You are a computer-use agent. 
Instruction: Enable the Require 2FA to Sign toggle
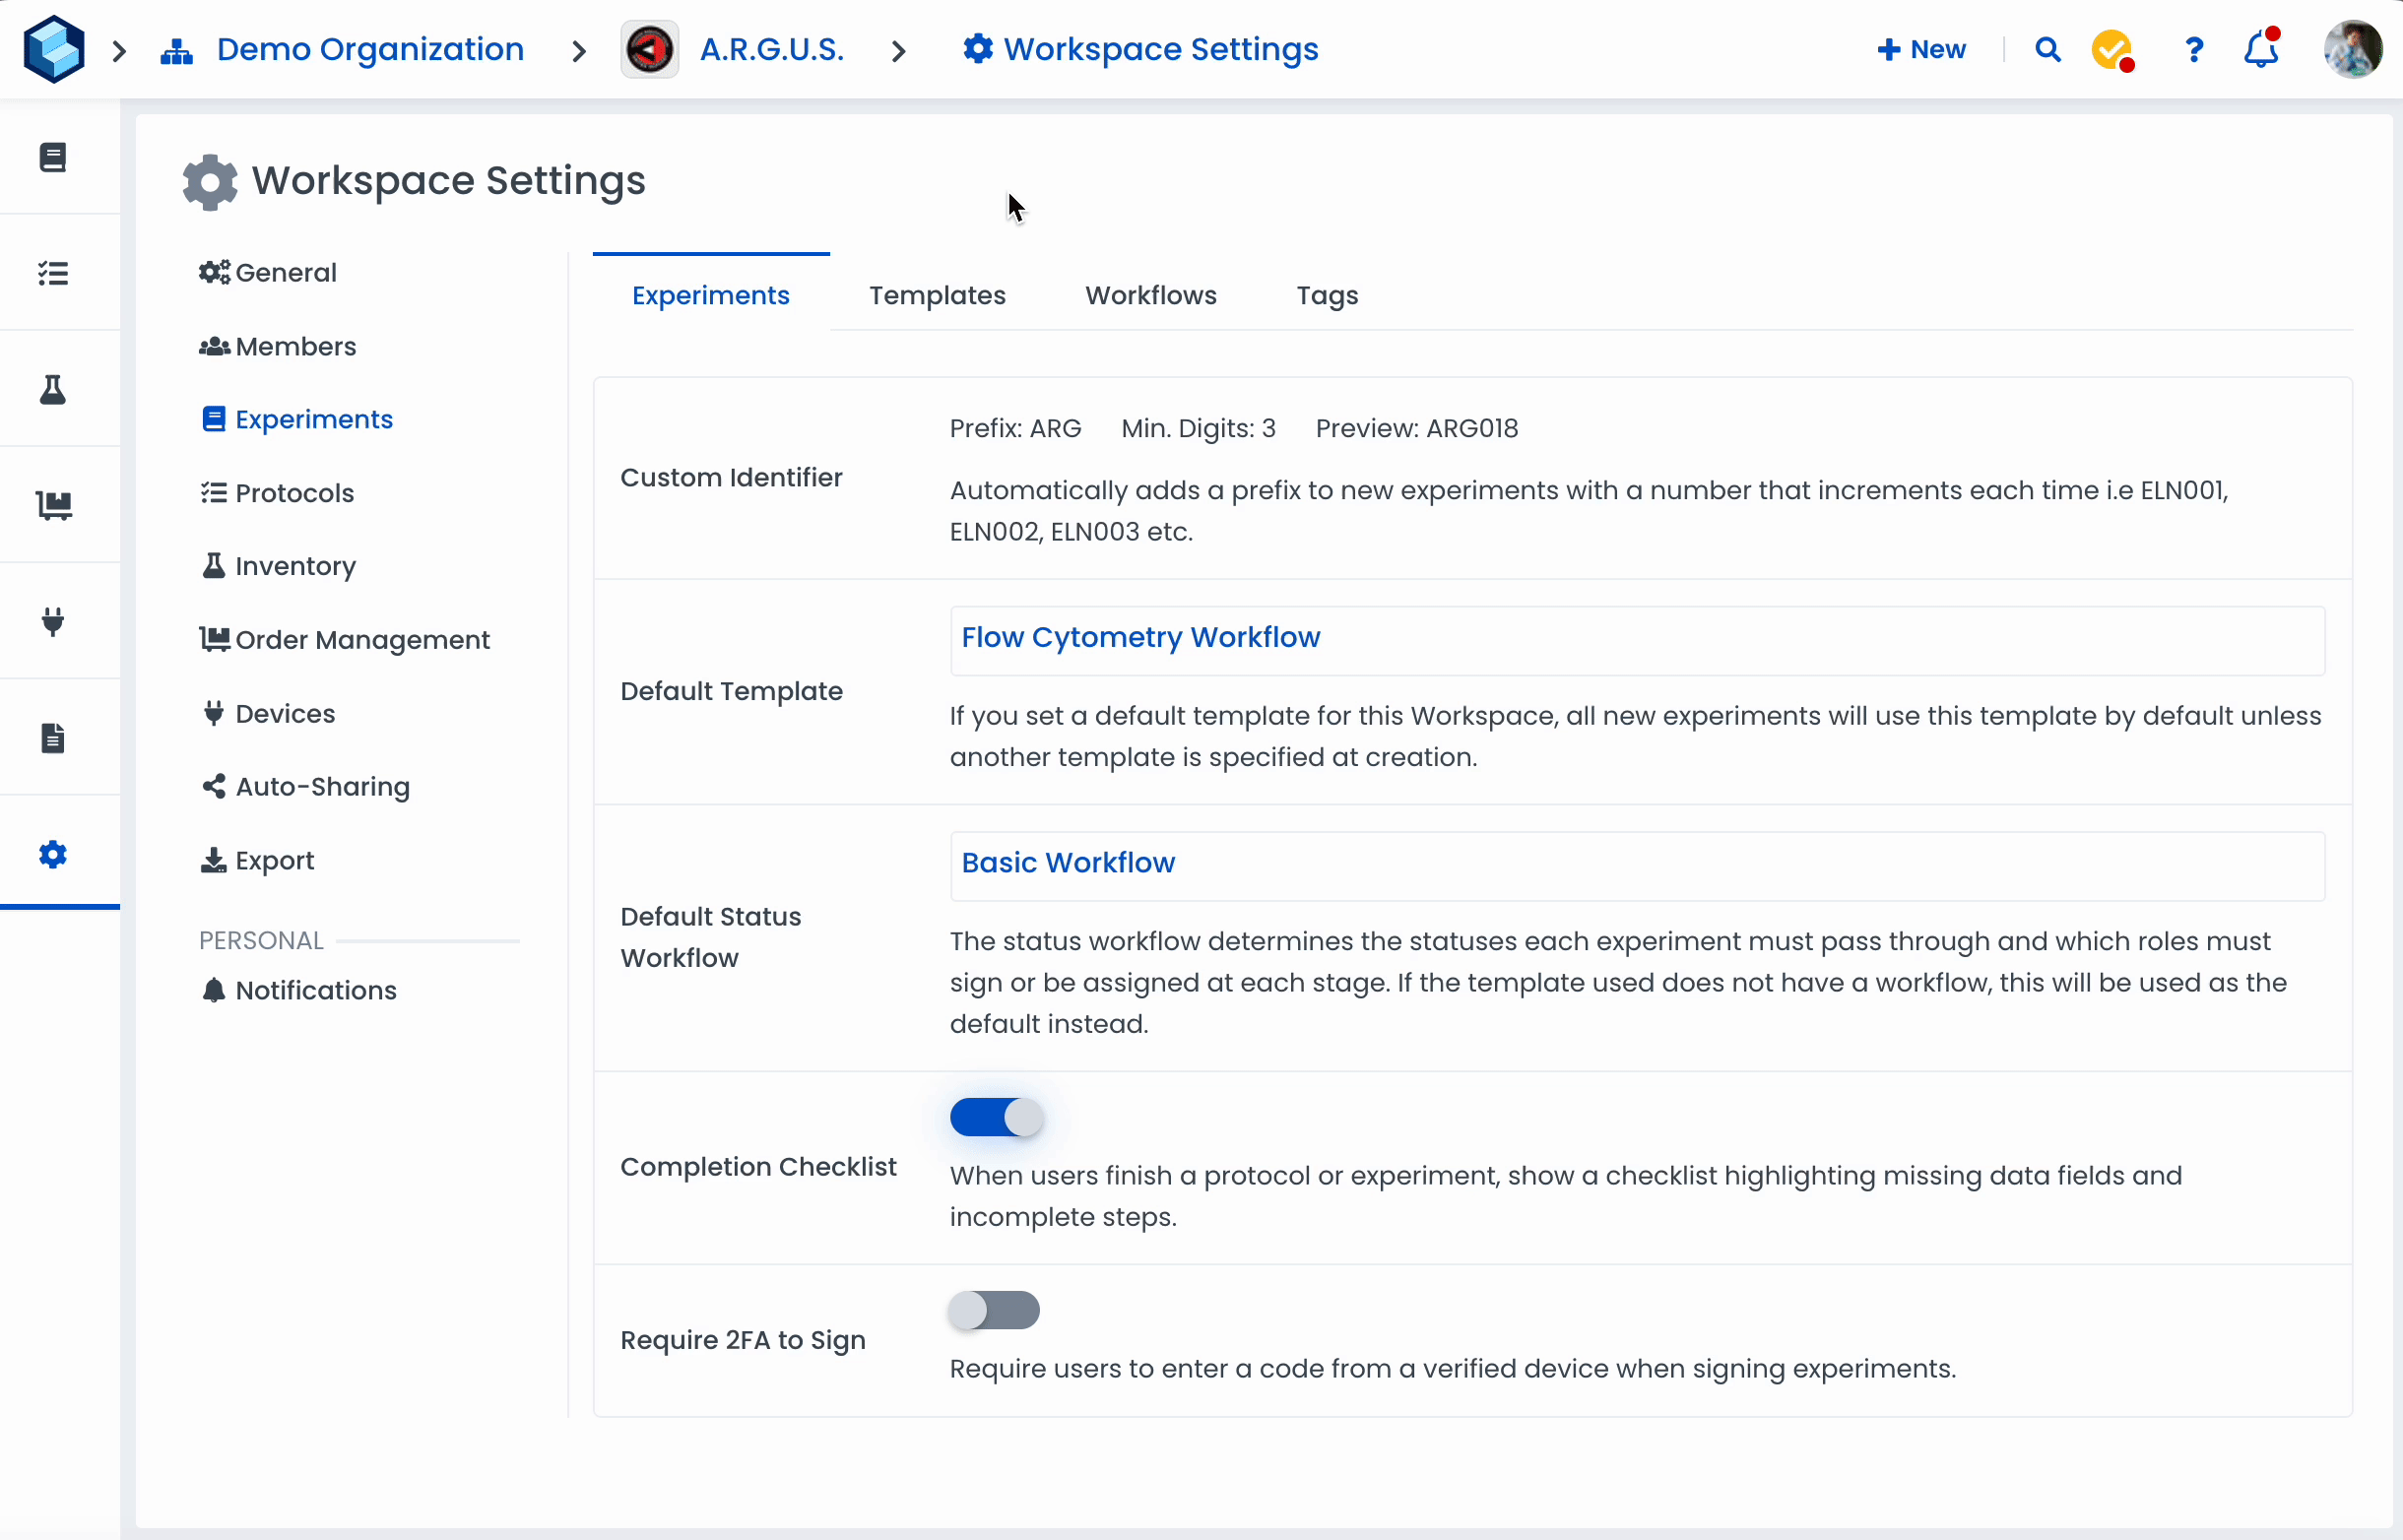994,1310
